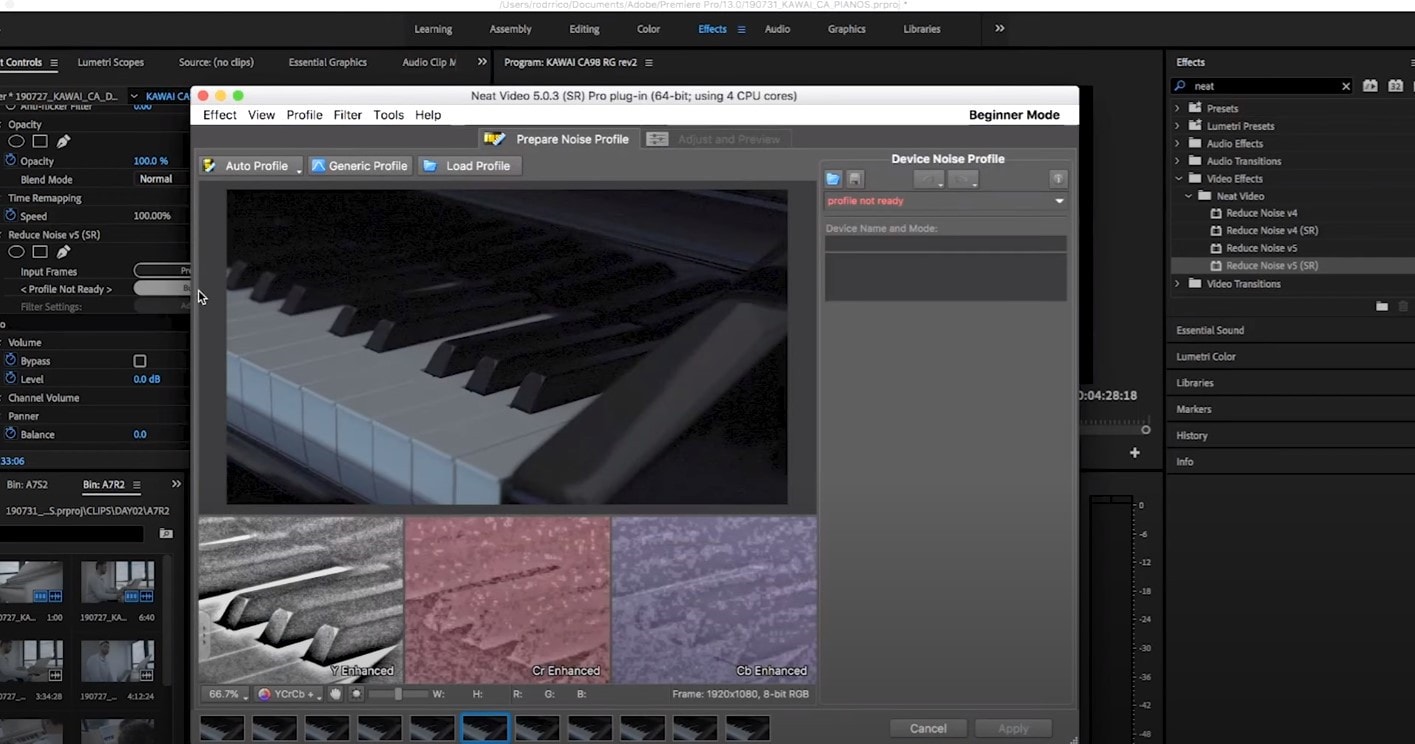Switch to the Color workspace tab
Screen dimensions: 1415x744
[648, 29]
